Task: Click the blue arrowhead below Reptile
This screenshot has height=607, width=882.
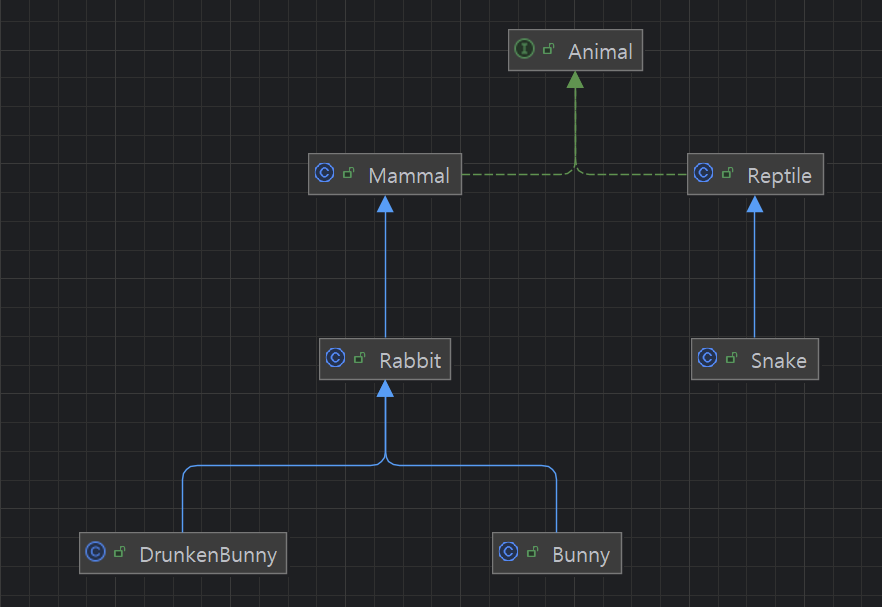Action: (755, 204)
